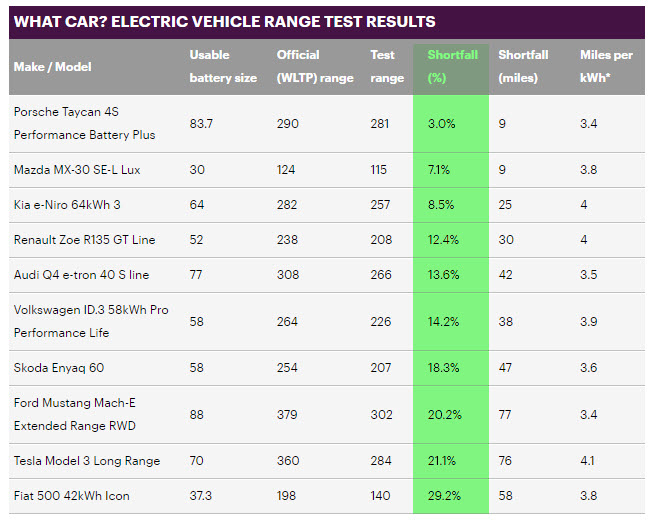This screenshot has width=651, height=522.
Task: Select the Usable battery size header
Action: pos(223,67)
